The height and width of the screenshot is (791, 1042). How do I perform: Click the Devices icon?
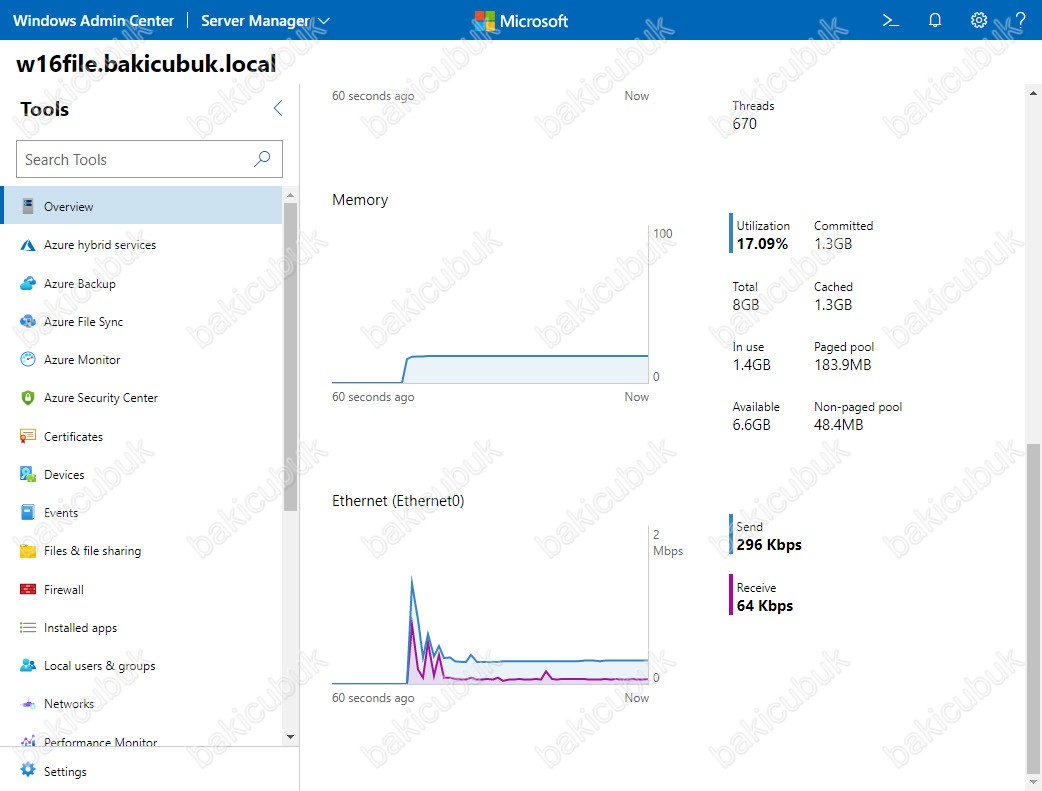pyautogui.click(x=28, y=474)
